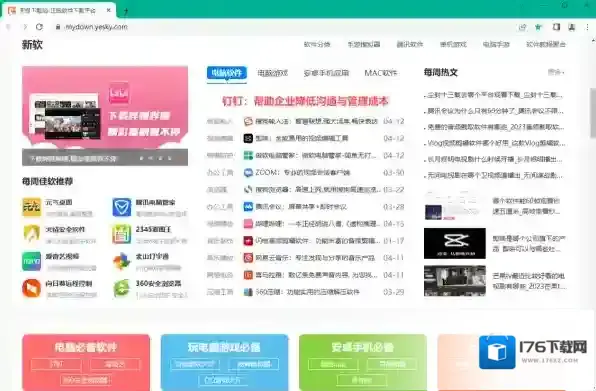This screenshot has width=596, height=391.
Task: Click the black 剪映 icon in list
Action: point(248,138)
